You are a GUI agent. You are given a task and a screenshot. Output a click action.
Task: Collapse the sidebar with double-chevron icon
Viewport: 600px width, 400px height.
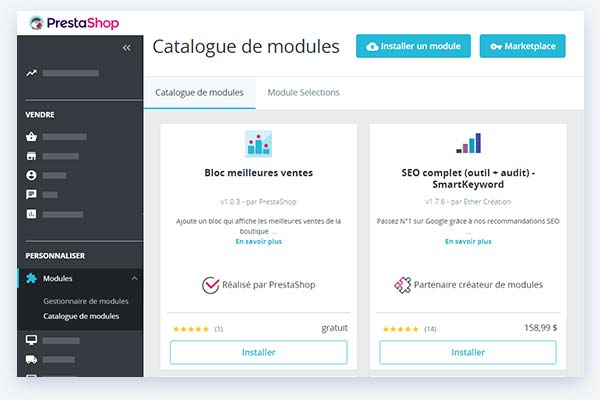[127, 48]
